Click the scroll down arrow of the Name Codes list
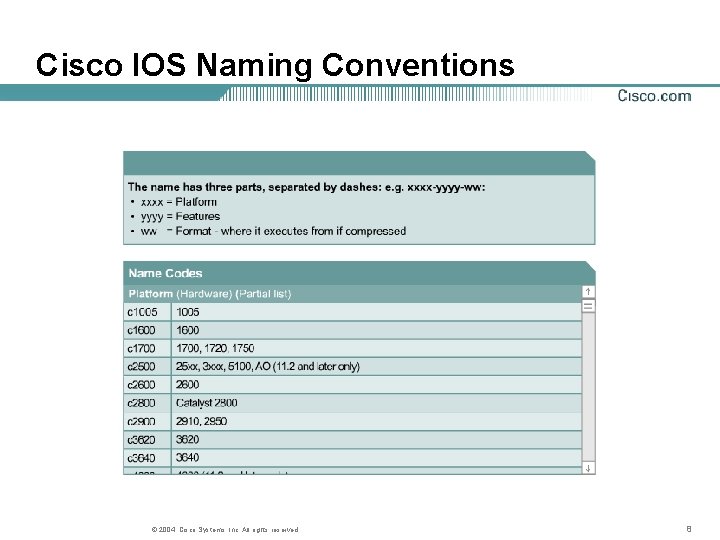The width and height of the screenshot is (720, 540). [x=588, y=468]
